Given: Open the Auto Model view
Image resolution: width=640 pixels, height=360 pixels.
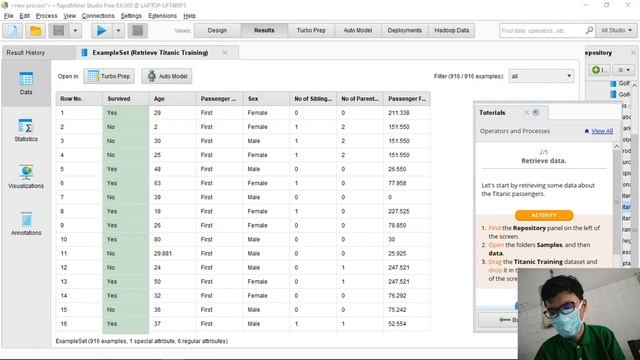Looking at the screenshot, I should (358, 30).
